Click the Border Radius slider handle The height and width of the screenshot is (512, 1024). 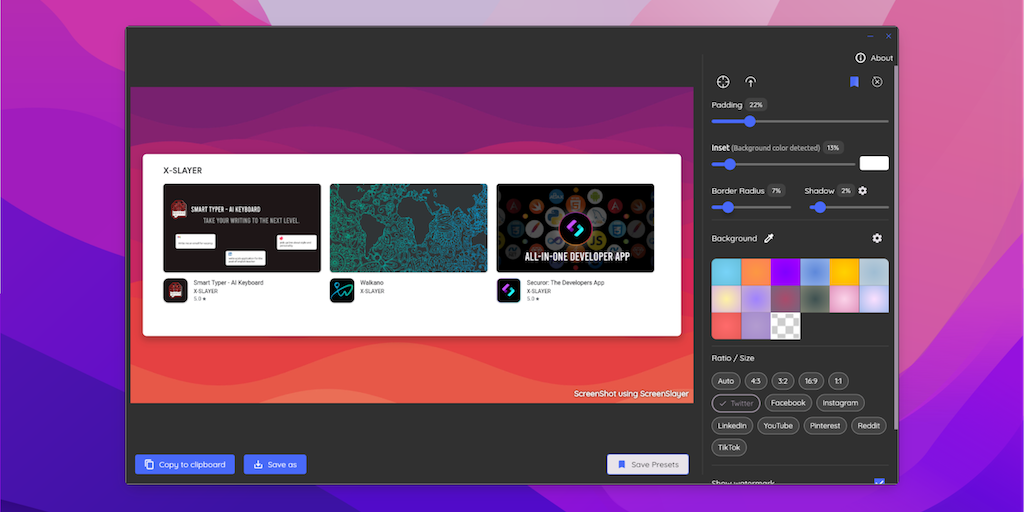[728, 208]
